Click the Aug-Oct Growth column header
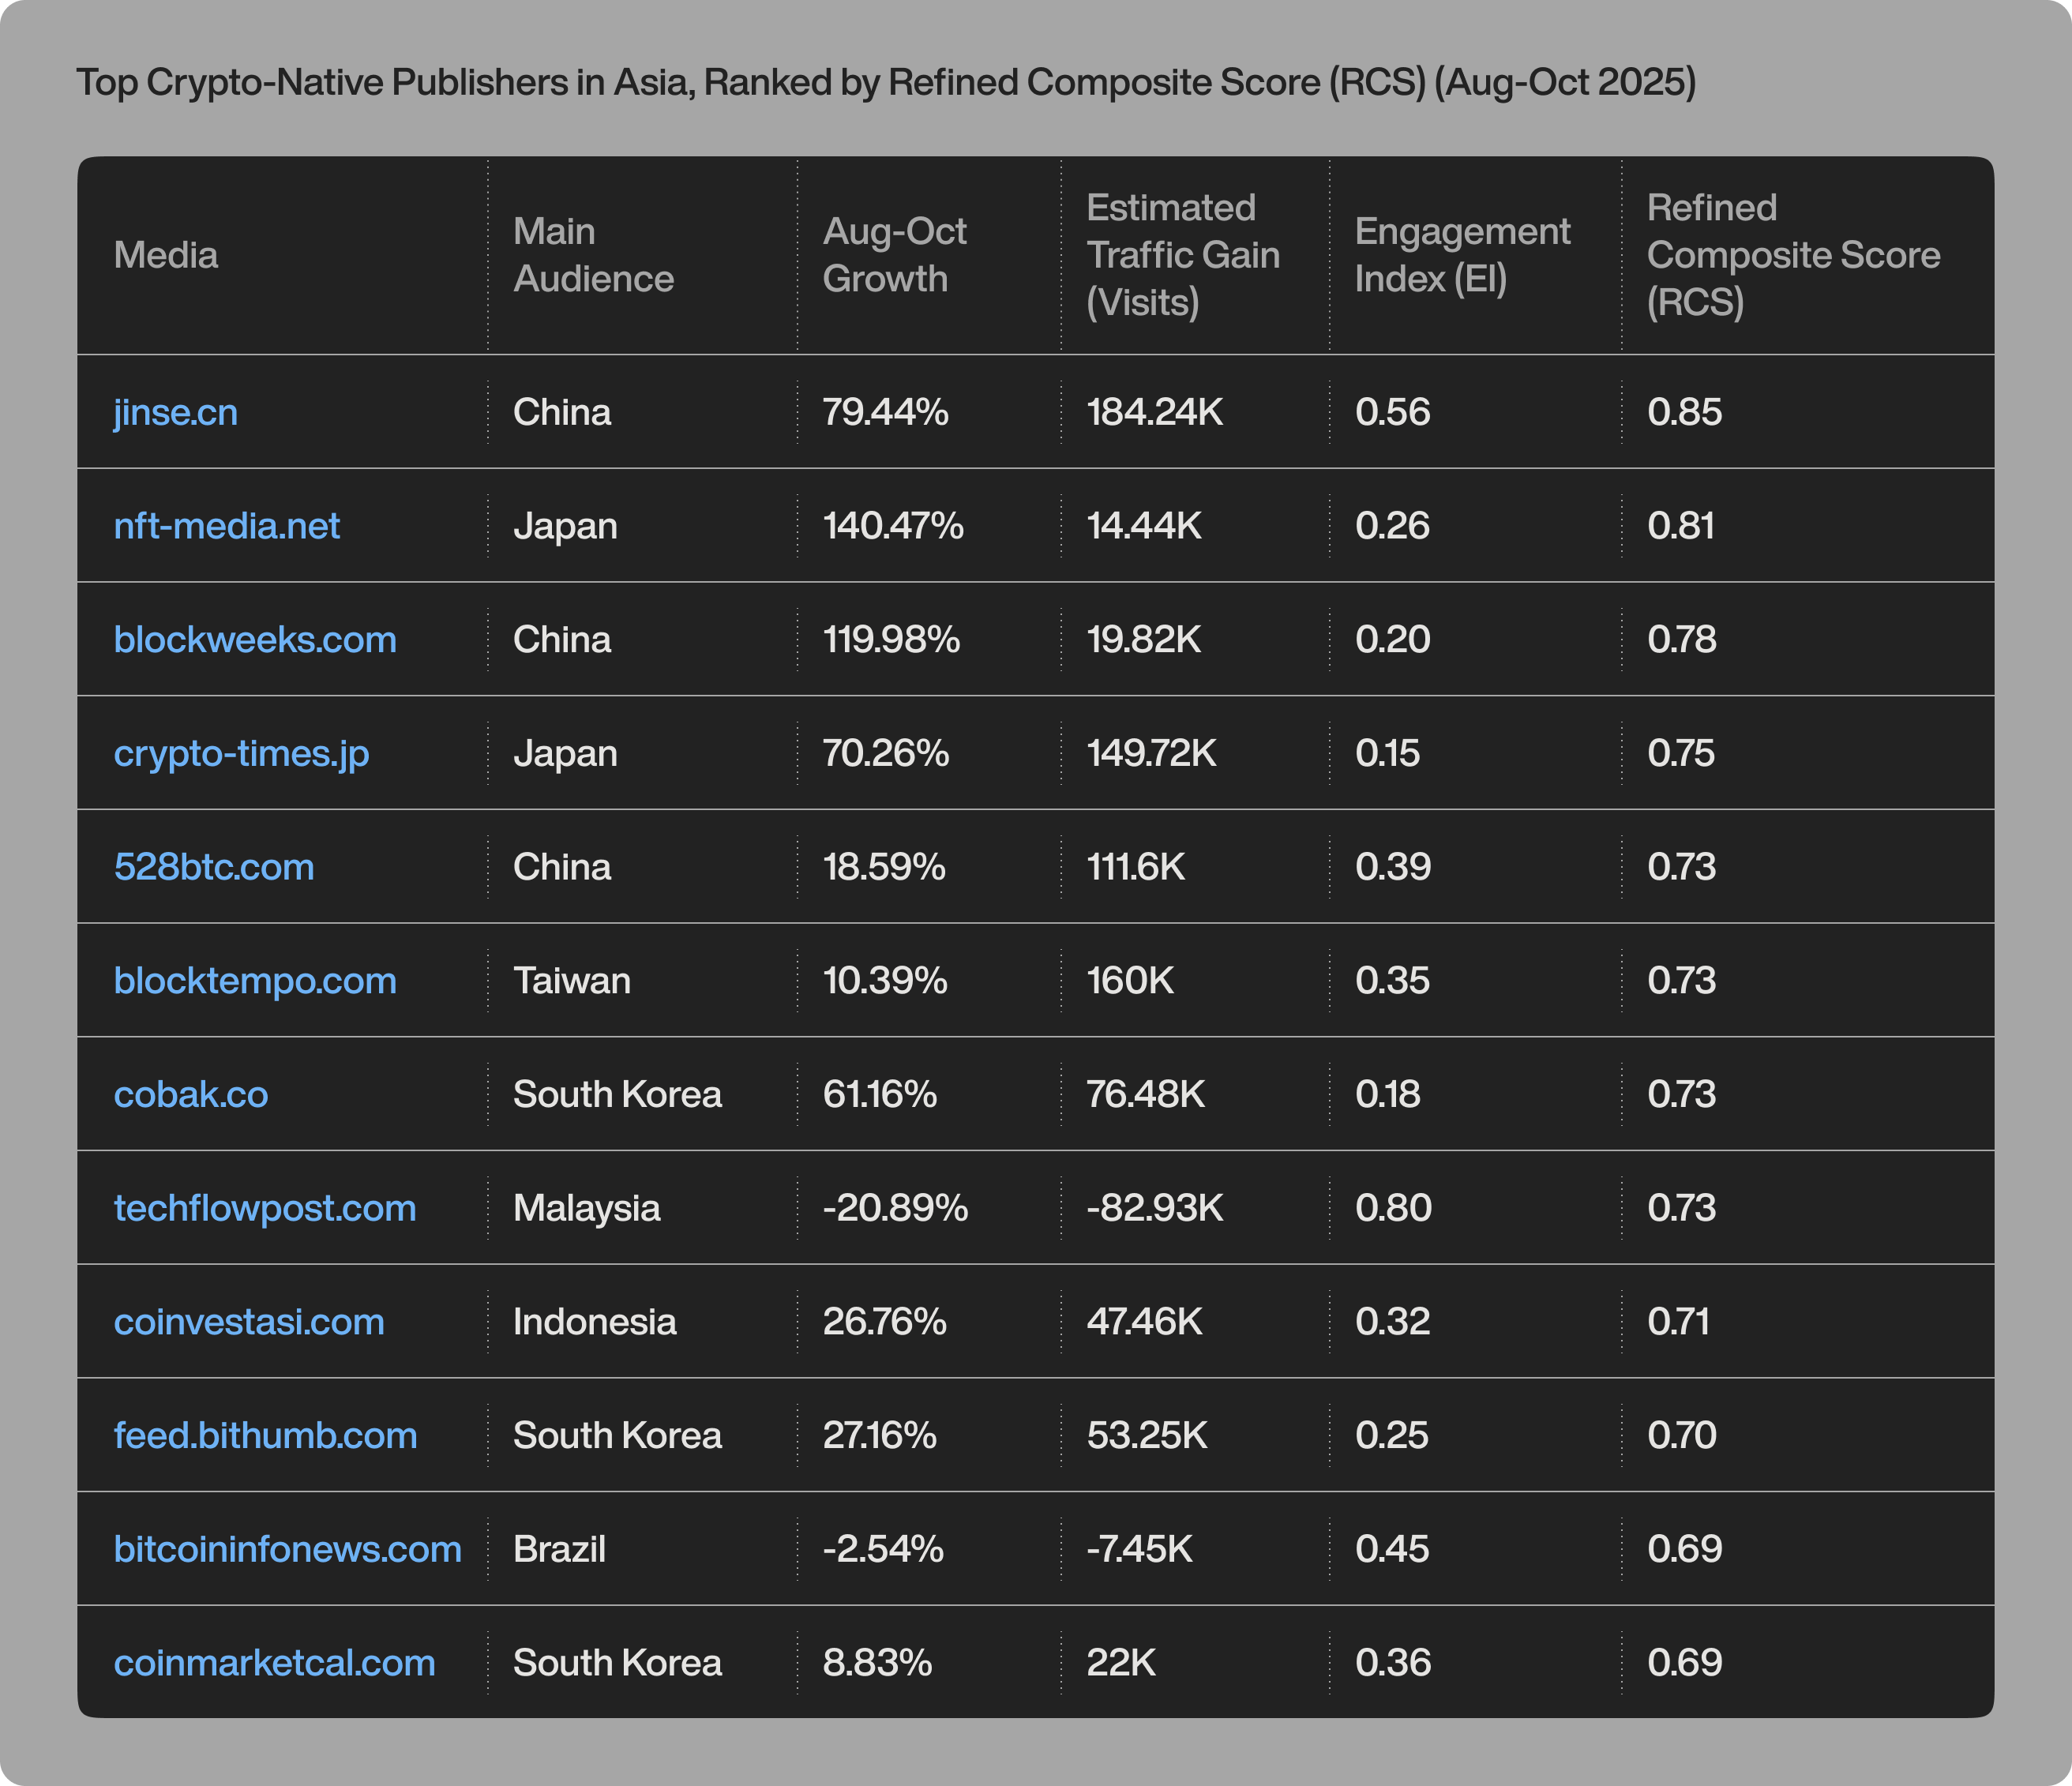This screenshot has width=2072, height=1786. coord(894,255)
